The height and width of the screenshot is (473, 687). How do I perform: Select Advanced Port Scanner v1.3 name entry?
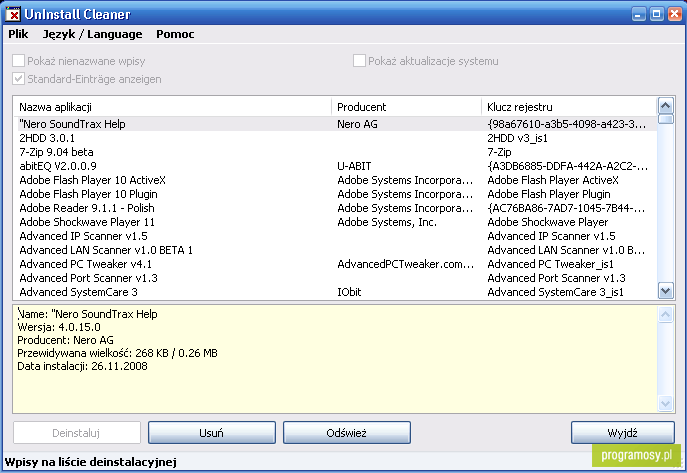click(x=88, y=278)
